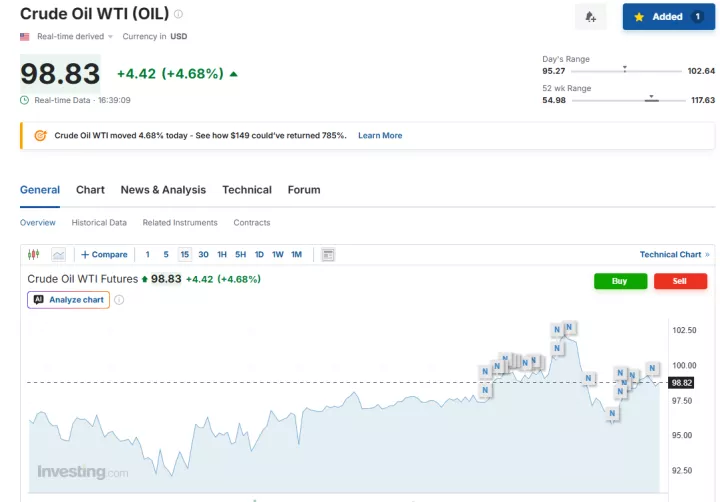Expand the Technical Chart link arrow
The image size is (720, 502).
tap(707, 255)
